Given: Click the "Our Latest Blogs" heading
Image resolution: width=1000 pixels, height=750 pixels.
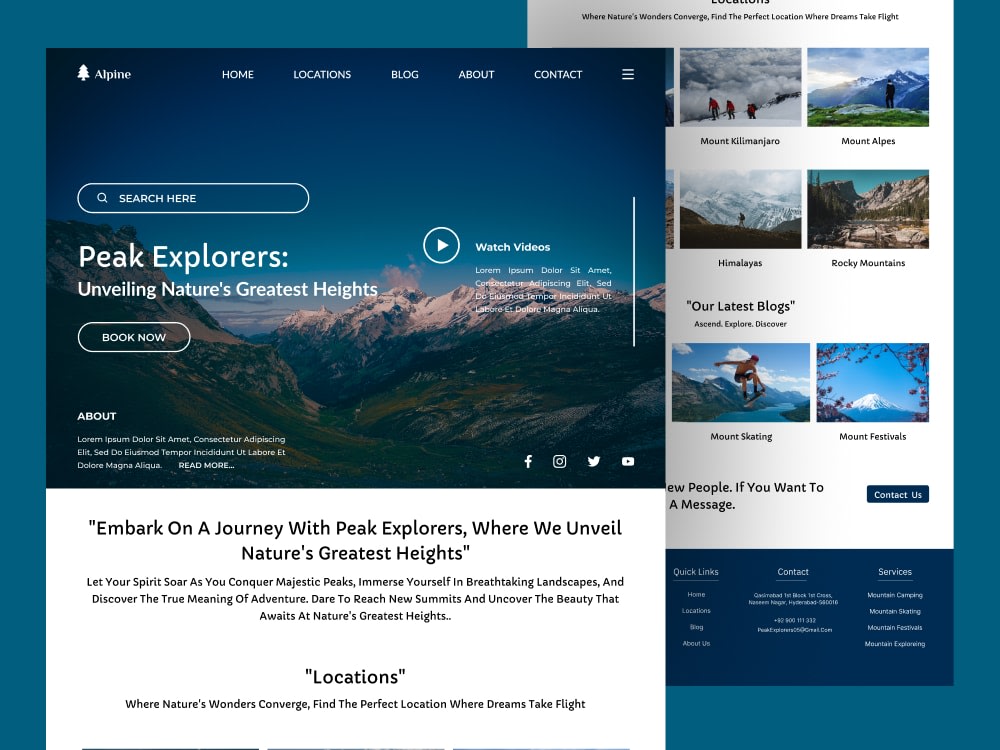Looking at the screenshot, I should [740, 306].
